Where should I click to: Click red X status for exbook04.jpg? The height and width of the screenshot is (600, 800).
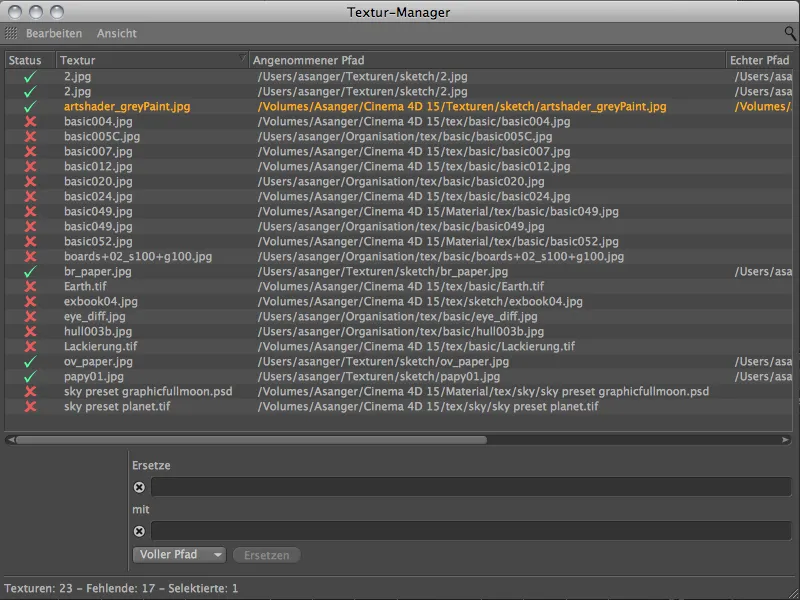coord(31,302)
